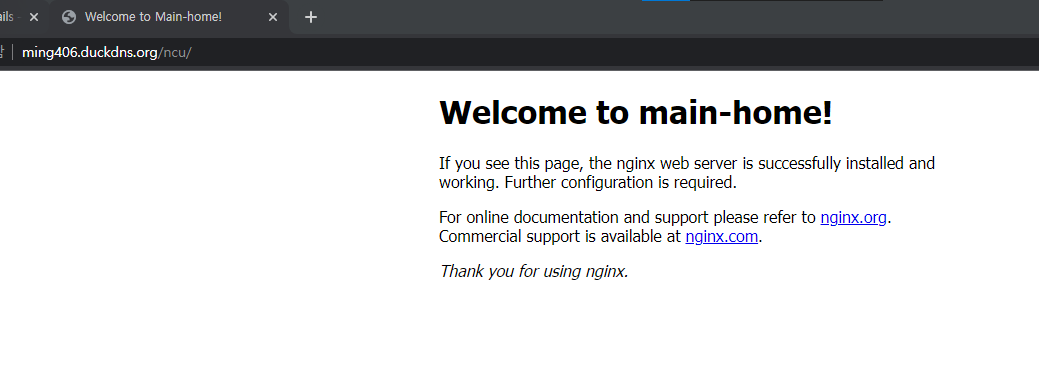Follow the nginx.com commercial support link
This screenshot has height=381, width=1039.
pyautogui.click(x=722, y=237)
